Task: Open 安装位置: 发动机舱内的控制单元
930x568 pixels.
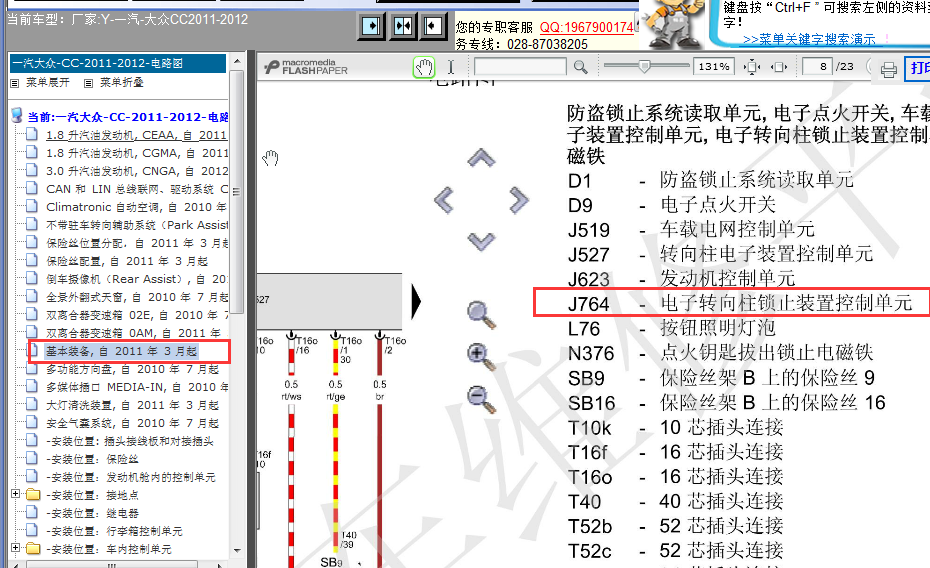Action: pos(130,477)
